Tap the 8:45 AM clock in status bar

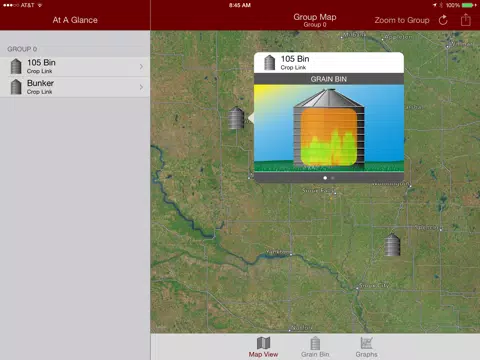[240, 5]
